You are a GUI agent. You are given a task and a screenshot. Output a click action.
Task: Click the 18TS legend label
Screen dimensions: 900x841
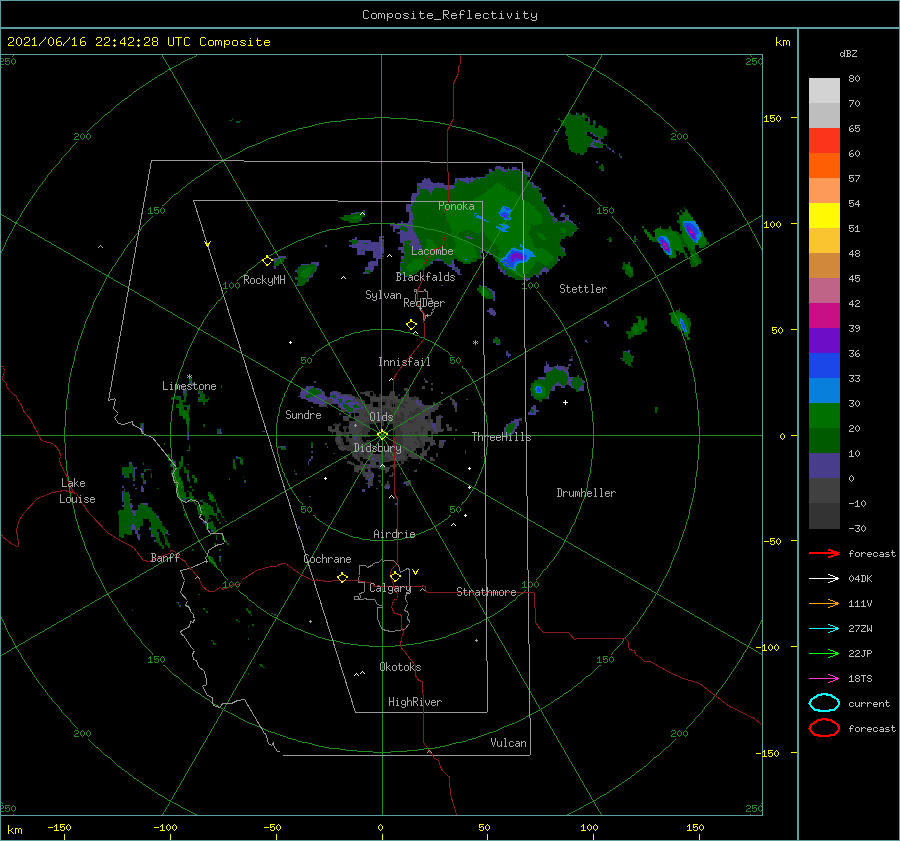(860, 679)
